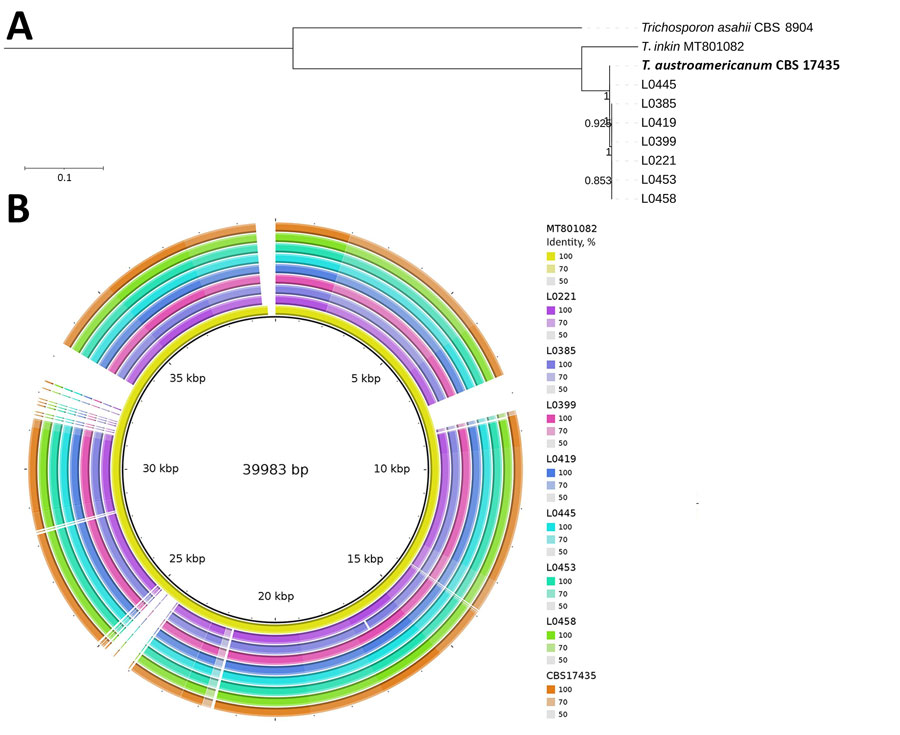Screen dimensions: 900x735
Task: Collapse the clade containing L0445 through L0458
Action: 612,140
